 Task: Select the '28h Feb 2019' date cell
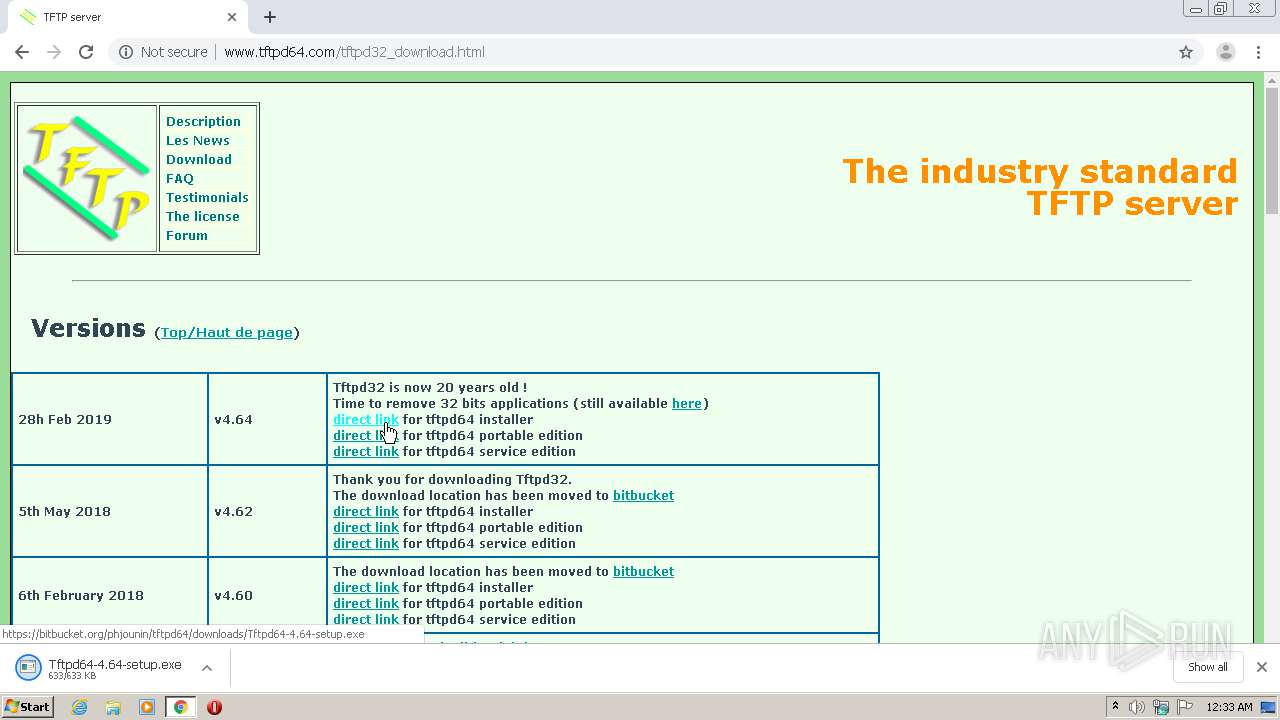[x=110, y=419]
